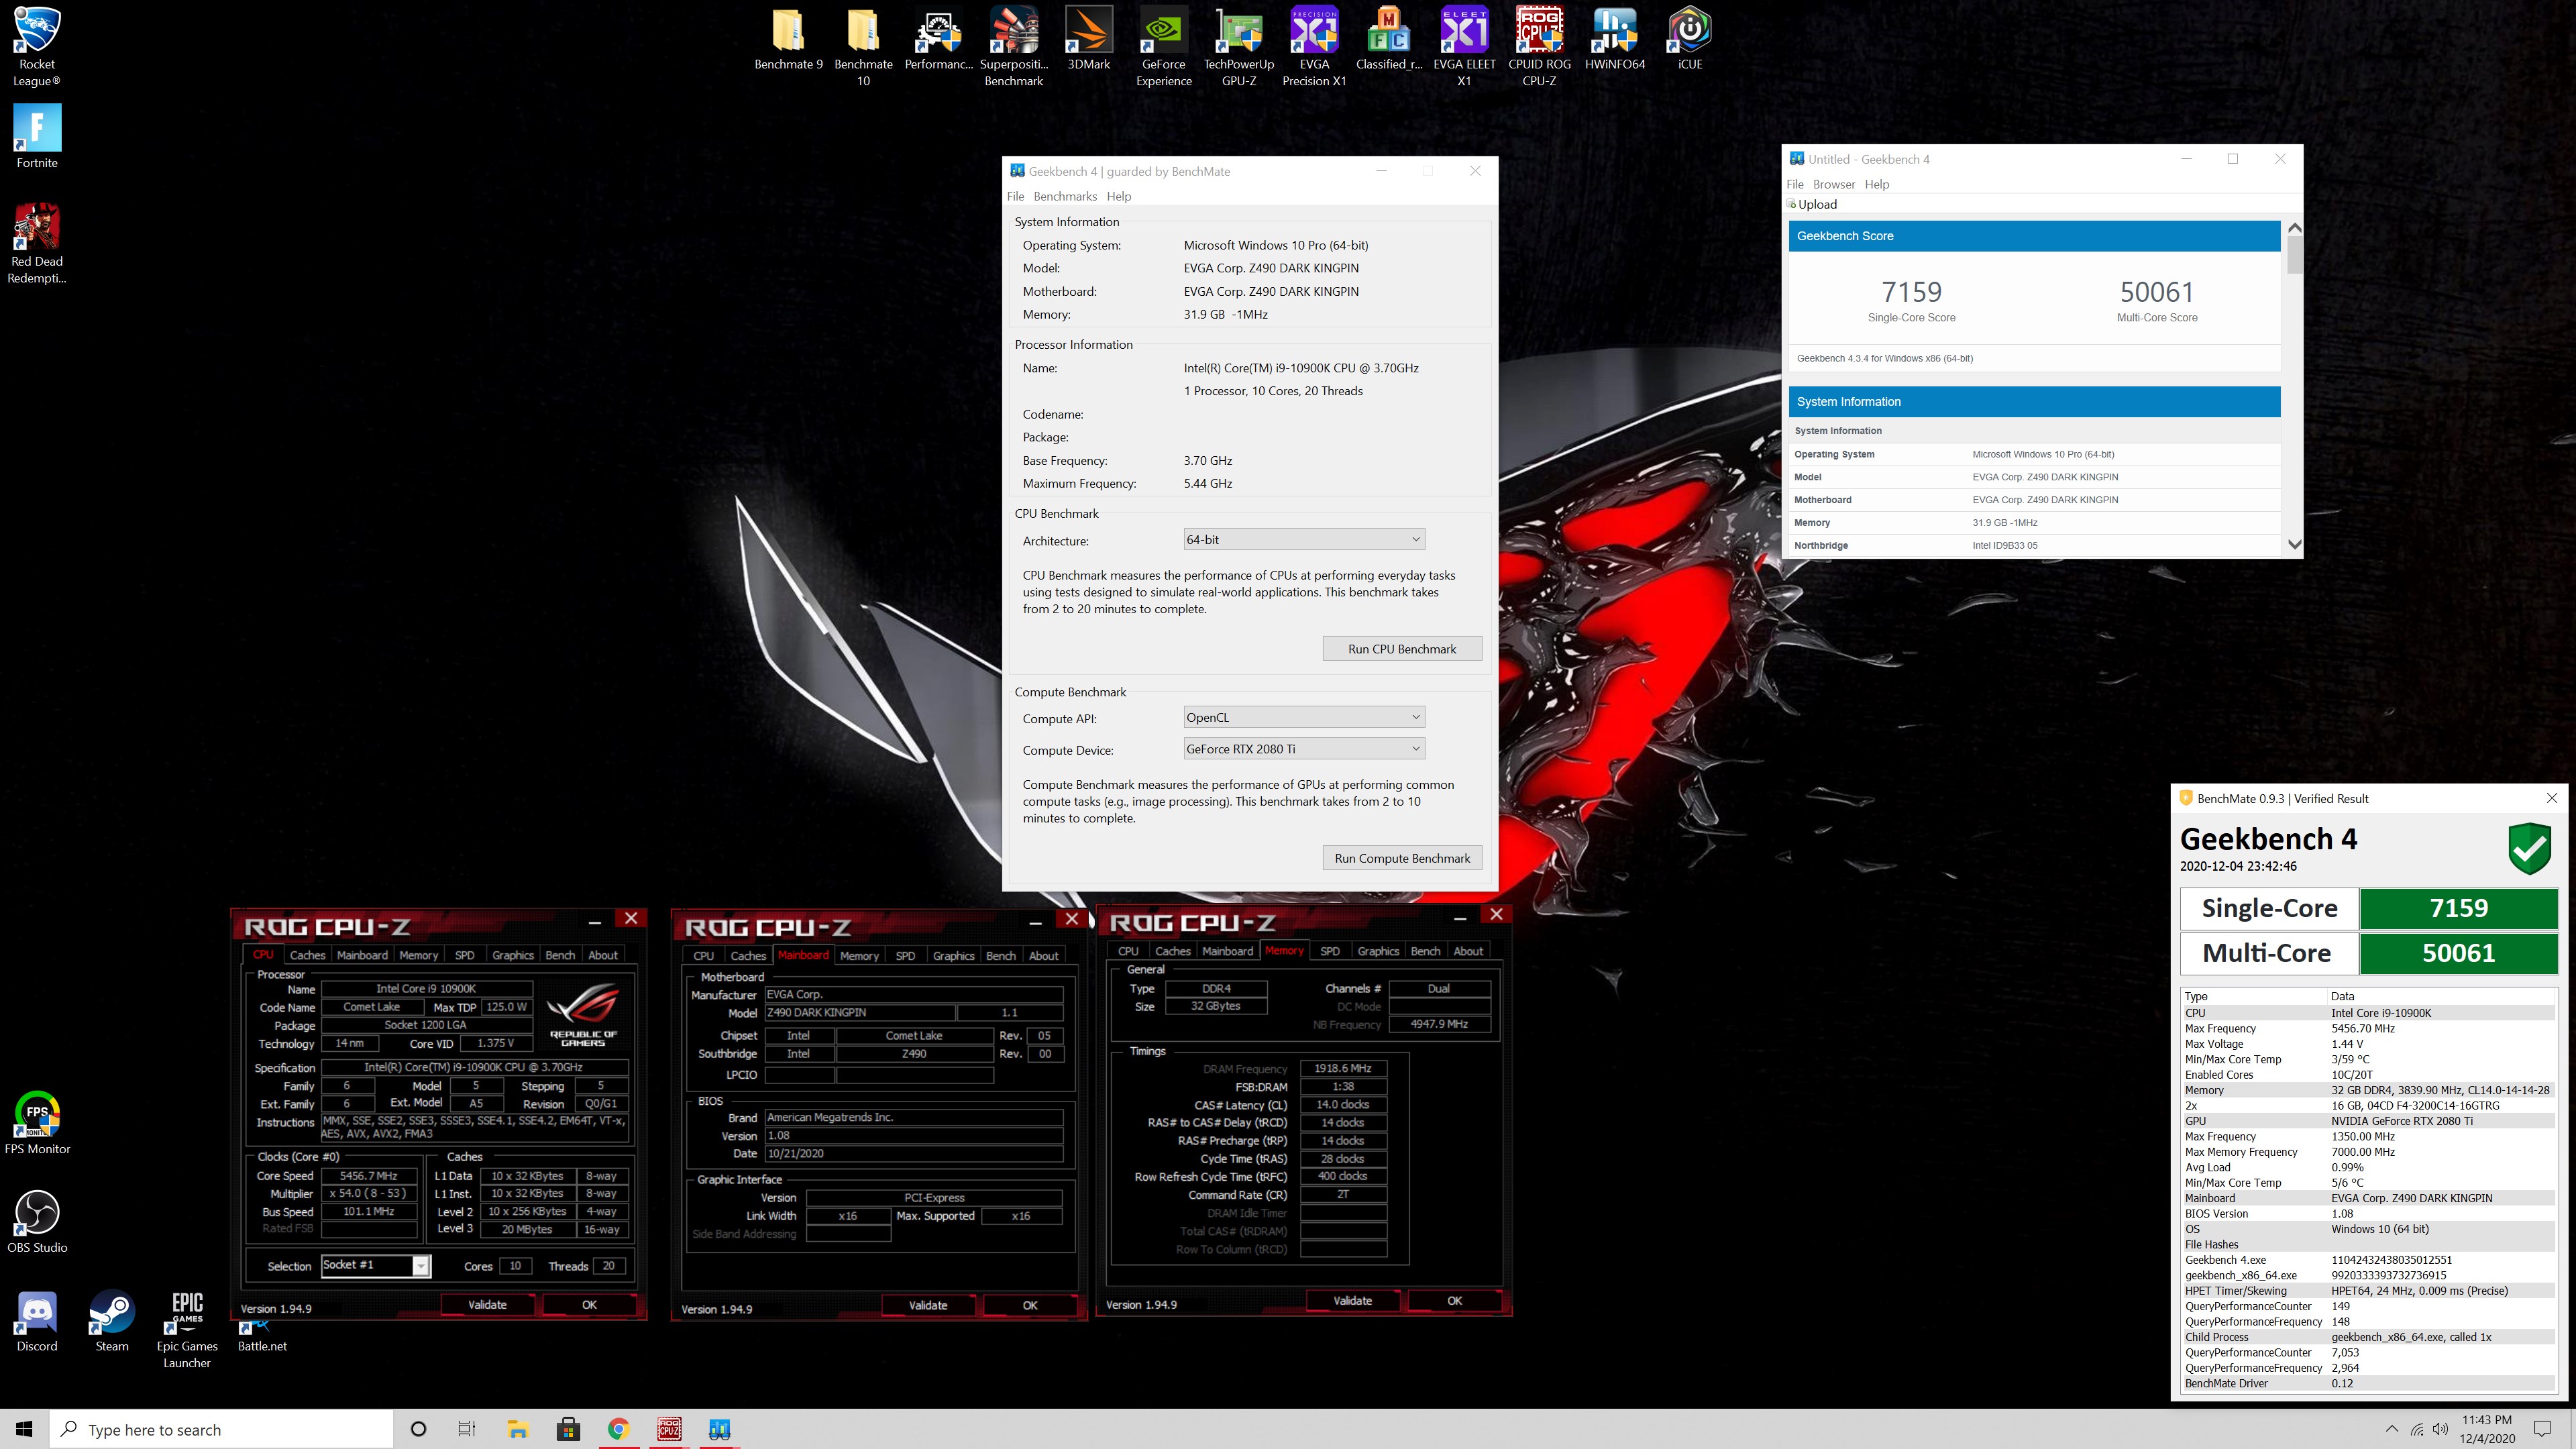The height and width of the screenshot is (1449, 2576).
Task: Click OK in Memory CPU-Z window
Action: pyautogui.click(x=1454, y=1302)
